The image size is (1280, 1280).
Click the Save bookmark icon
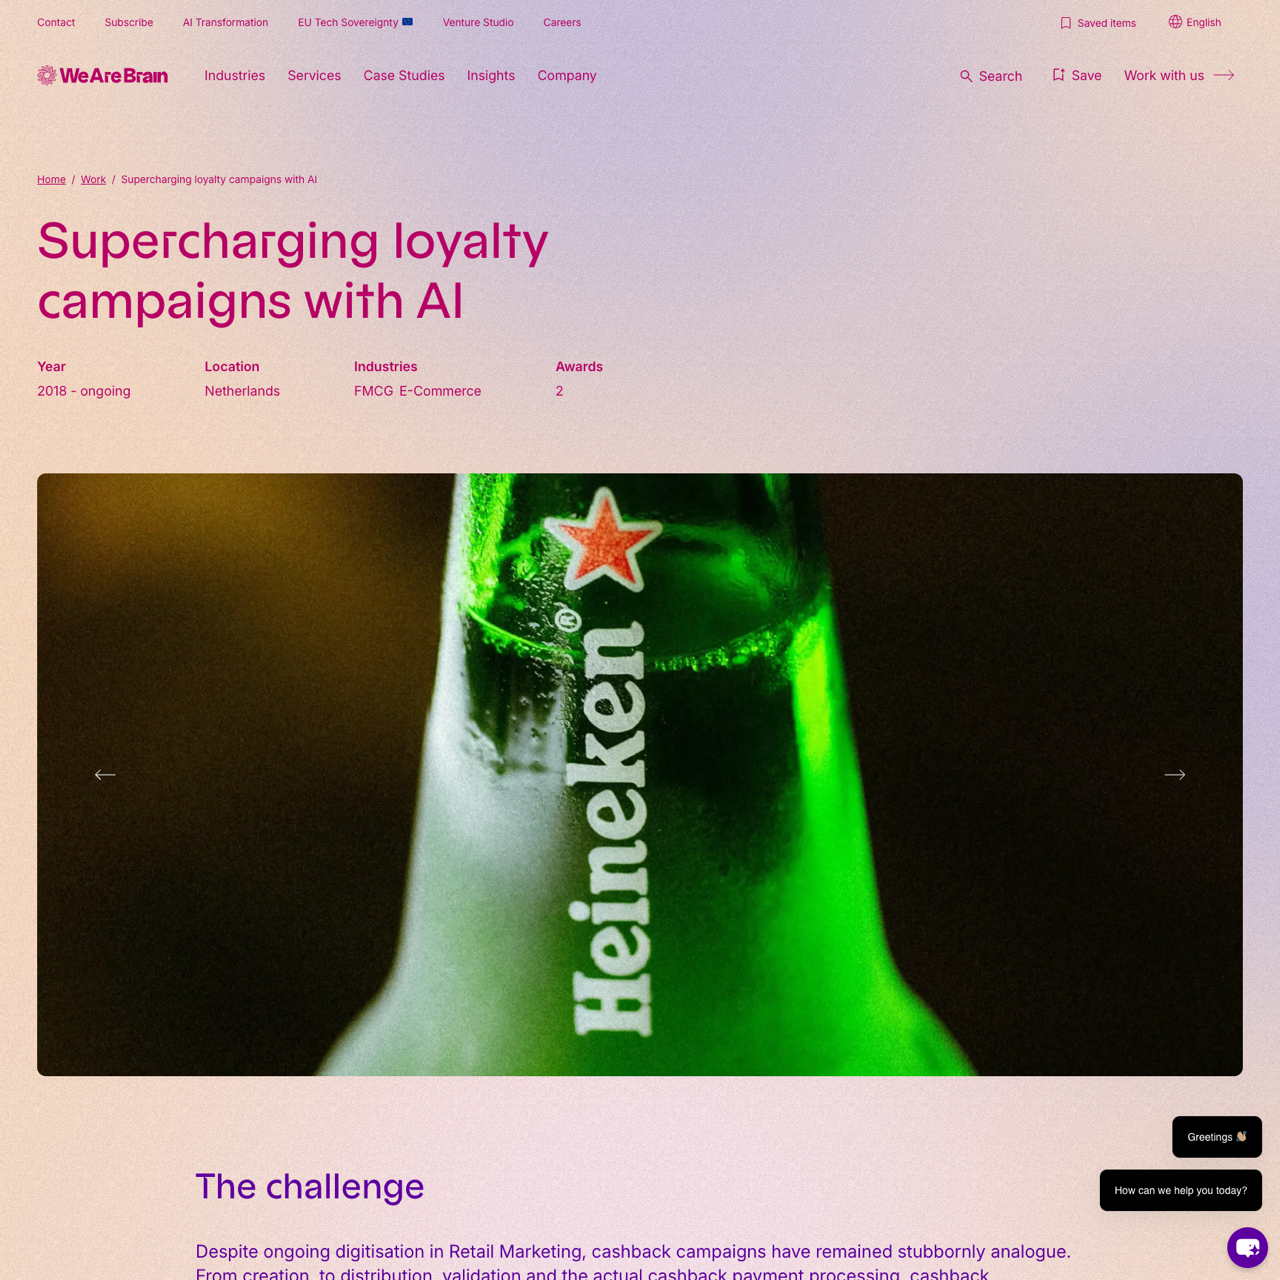(x=1058, y=75)
